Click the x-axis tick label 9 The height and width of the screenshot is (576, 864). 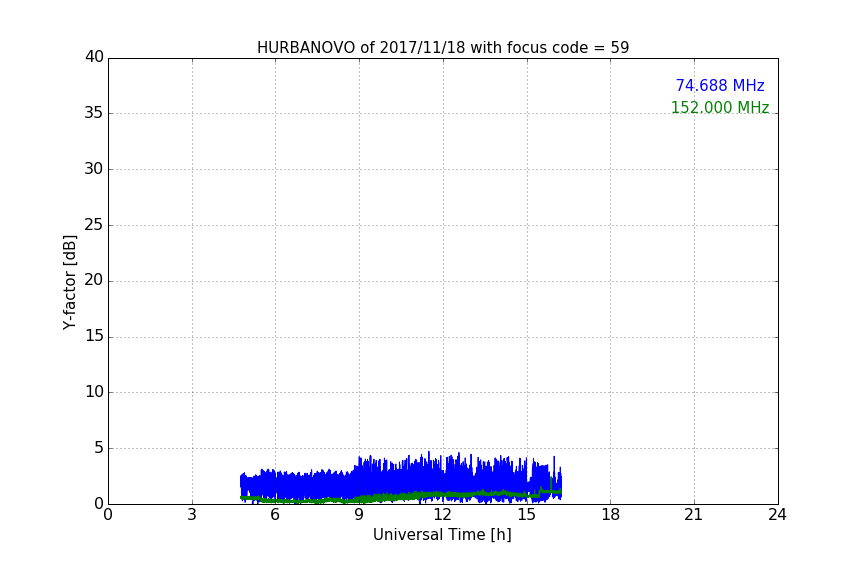[x=359, y=515]
